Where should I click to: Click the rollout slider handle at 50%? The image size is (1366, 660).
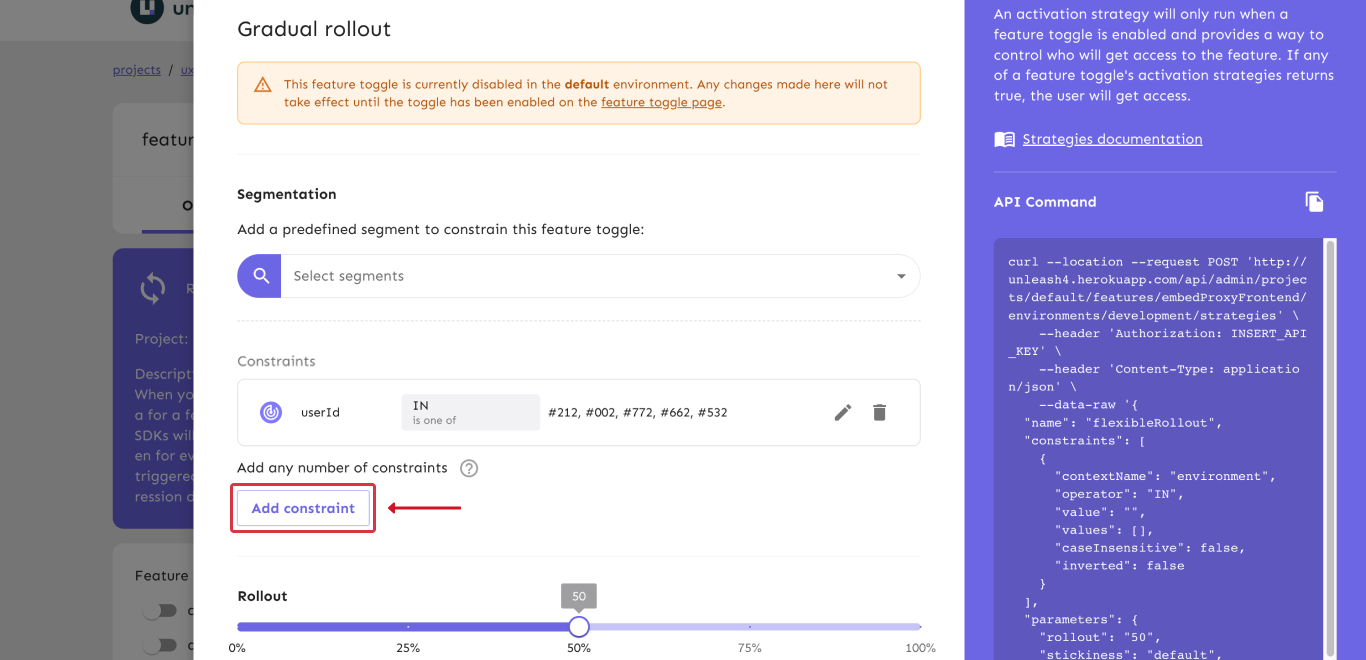pyautogui.click(x=579, y=627)
